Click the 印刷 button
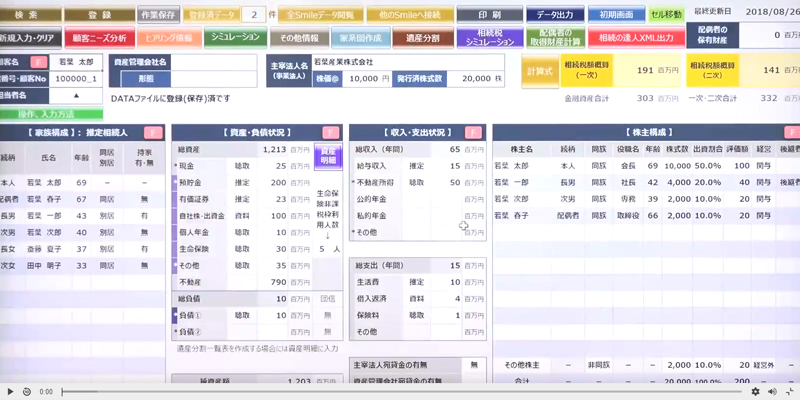The width and height of the screenshot is (800, 400). (x=490, y=15)
